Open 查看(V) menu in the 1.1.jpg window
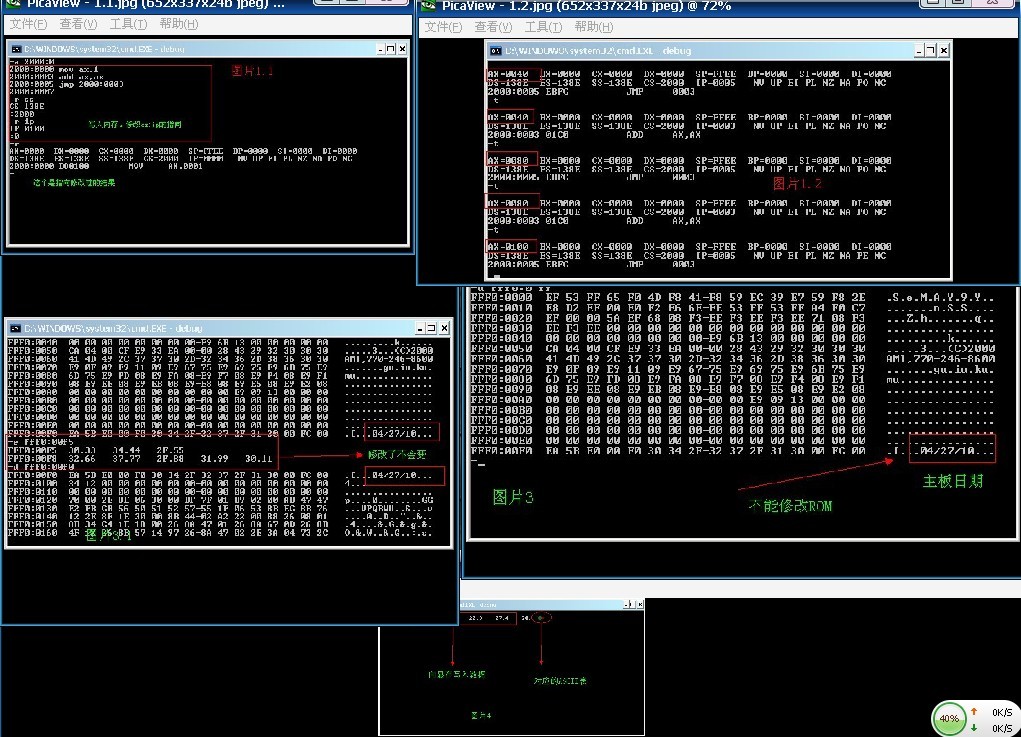1021x737 pixels. pyautogui.click(x=78, y=24)
